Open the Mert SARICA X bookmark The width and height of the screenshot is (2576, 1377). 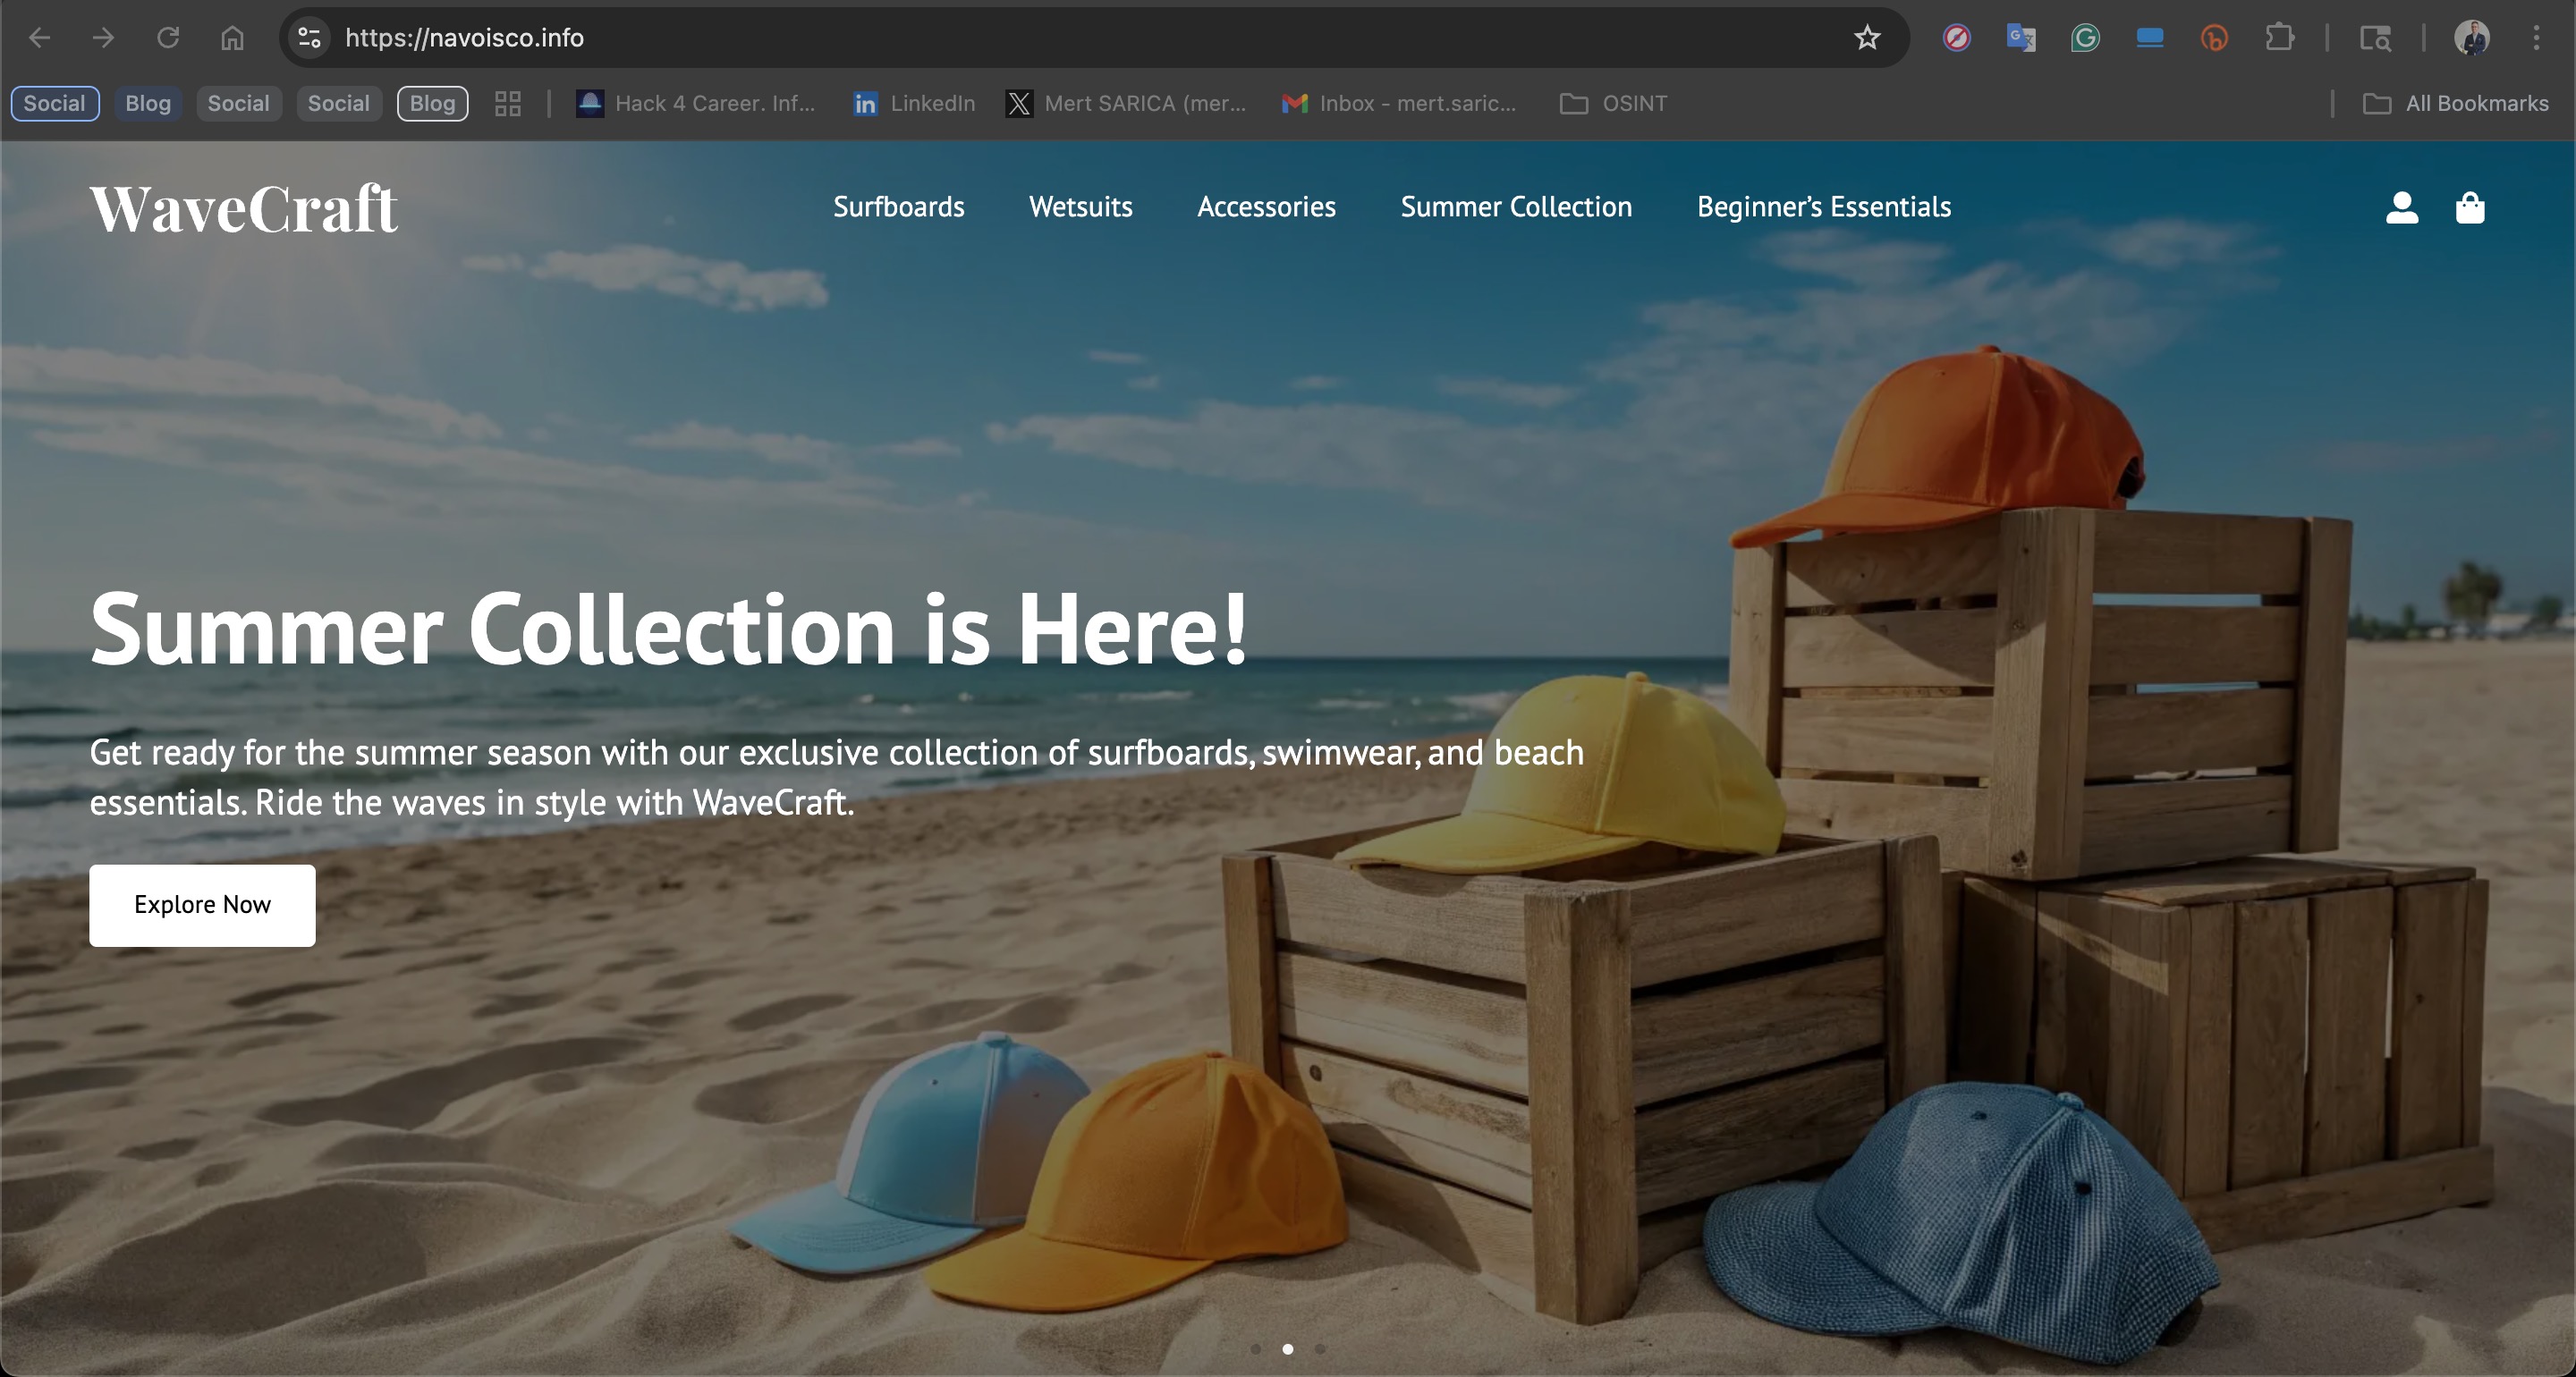pyautogui.click(x=1126, y=103)
